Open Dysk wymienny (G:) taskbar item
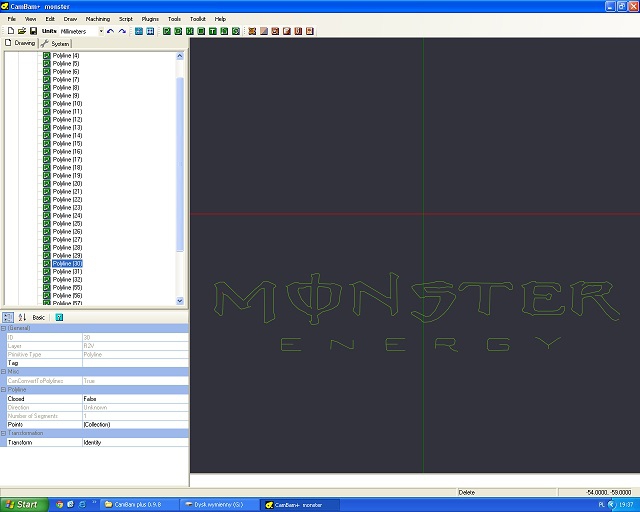Viewport: 640px width, 512px height. [218, 505]
